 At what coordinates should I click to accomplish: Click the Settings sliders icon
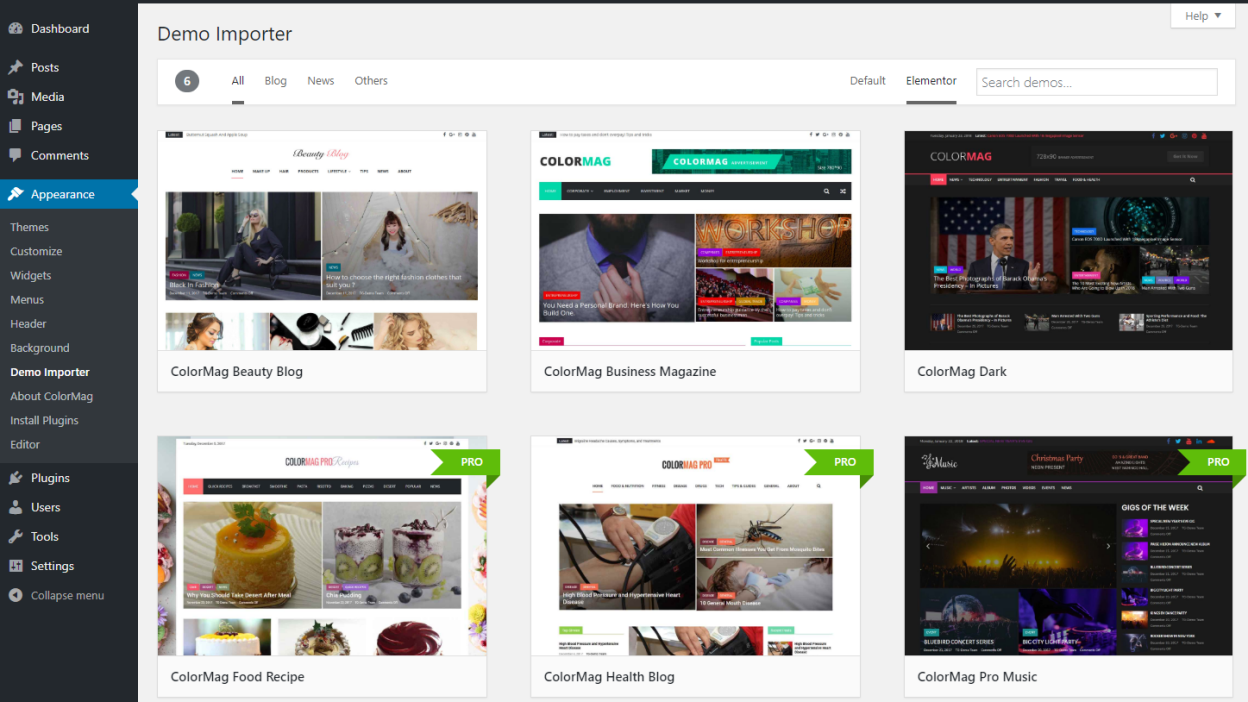pyautogui.click(x=15, y=566)
